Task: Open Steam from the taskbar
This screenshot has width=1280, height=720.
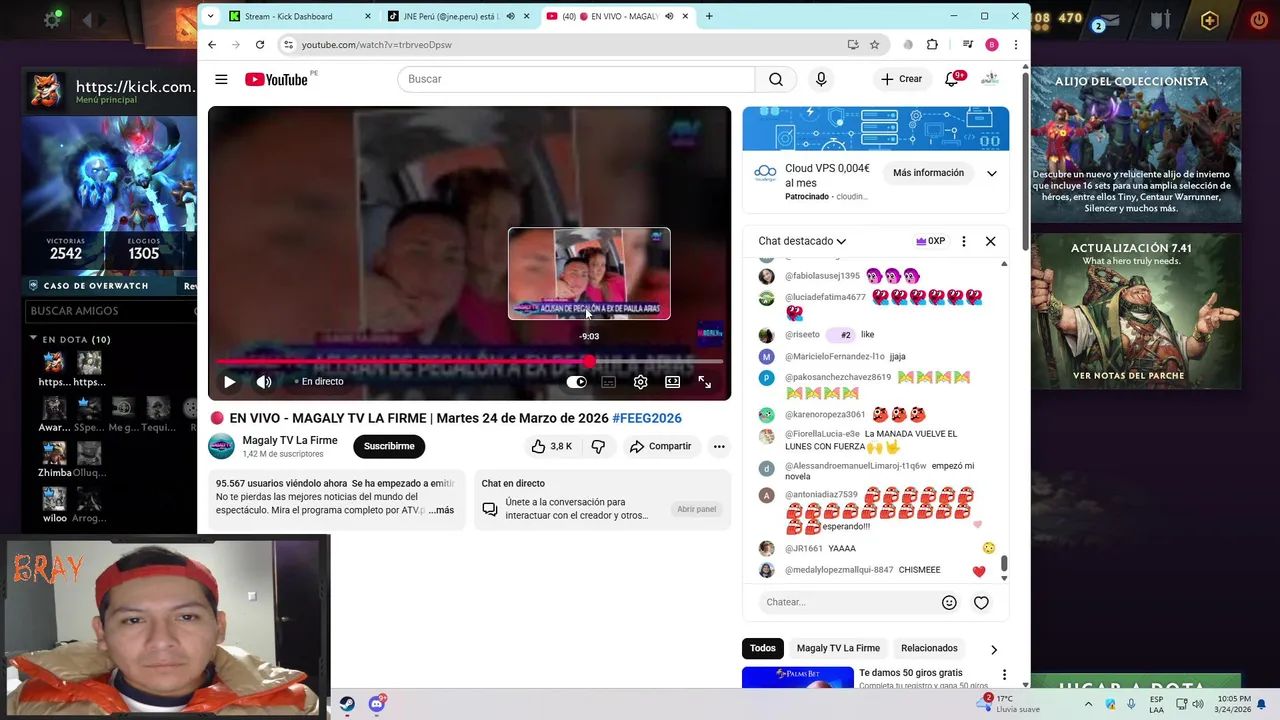Action: coord(347,704)
